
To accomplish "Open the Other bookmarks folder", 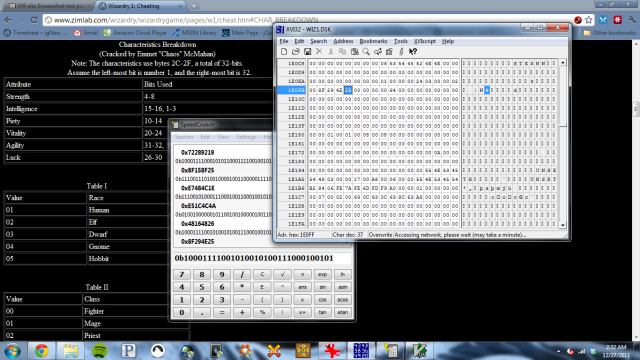I will pos(610,33).
